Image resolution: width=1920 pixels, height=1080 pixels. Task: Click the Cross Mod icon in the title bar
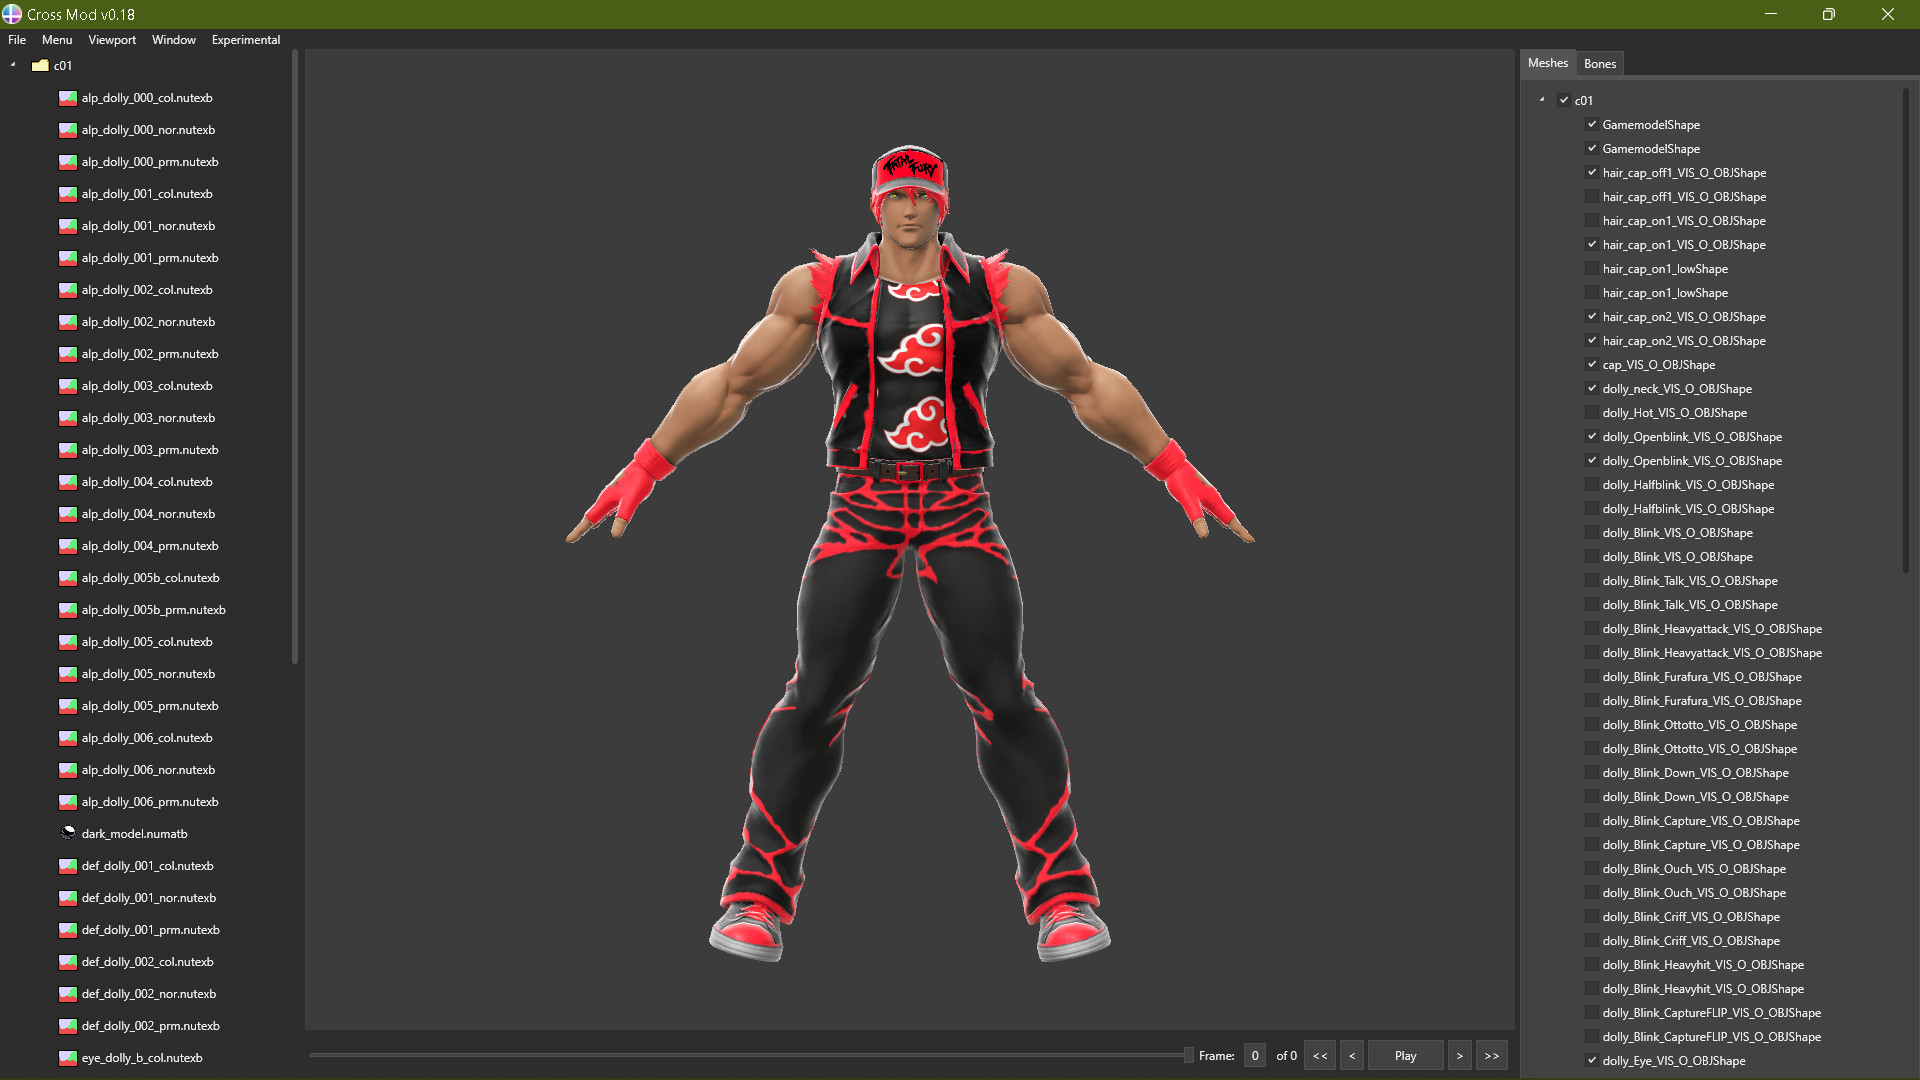point(11,14)
